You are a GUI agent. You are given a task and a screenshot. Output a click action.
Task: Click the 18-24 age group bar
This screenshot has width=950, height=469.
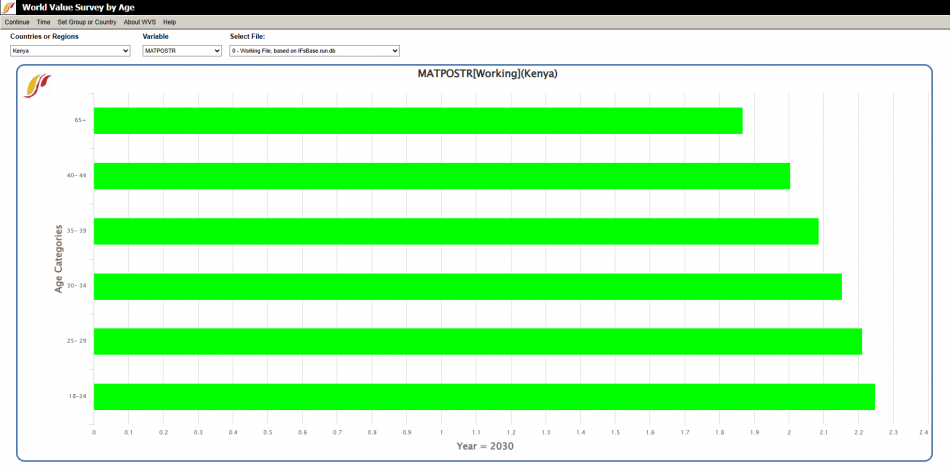pyautogui.click(x=484, y=396)
